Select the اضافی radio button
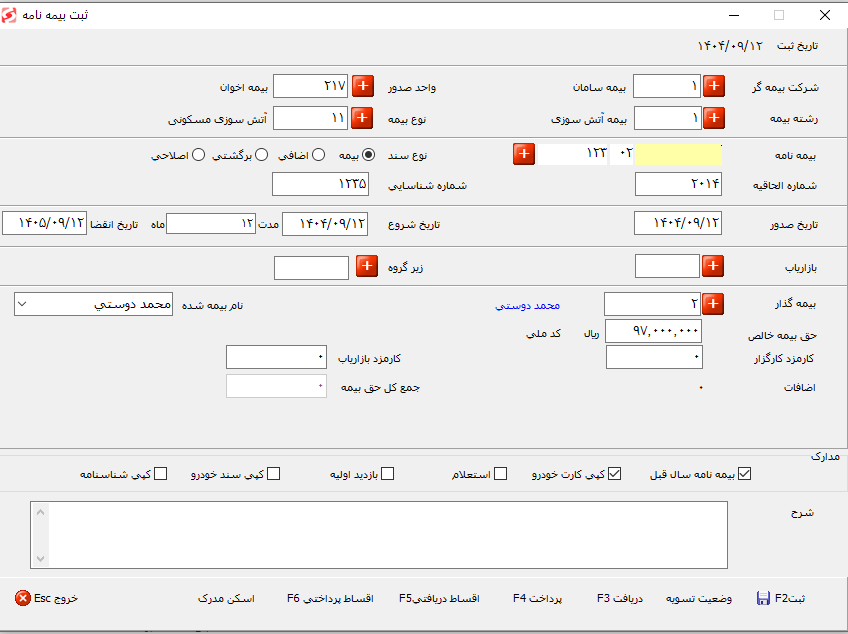This screenshot has width=848, height=634. (317, 155)
